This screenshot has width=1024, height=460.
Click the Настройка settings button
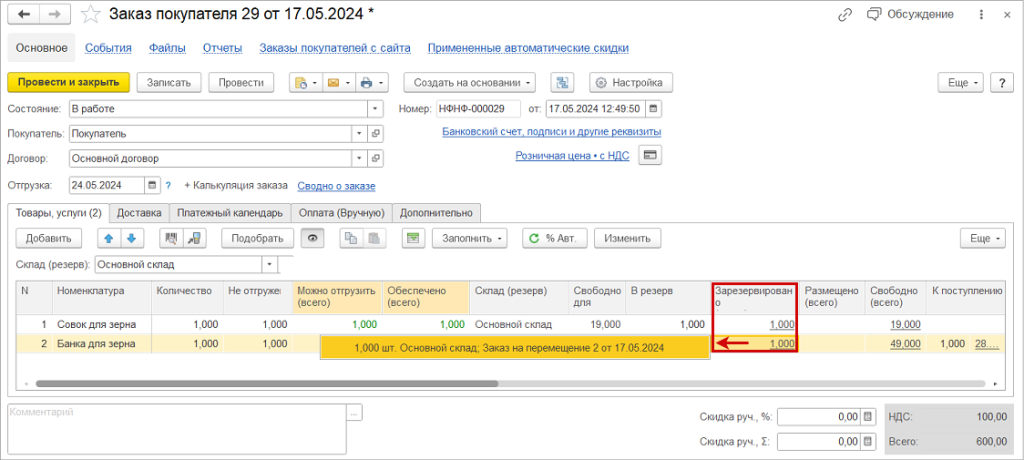631,82
